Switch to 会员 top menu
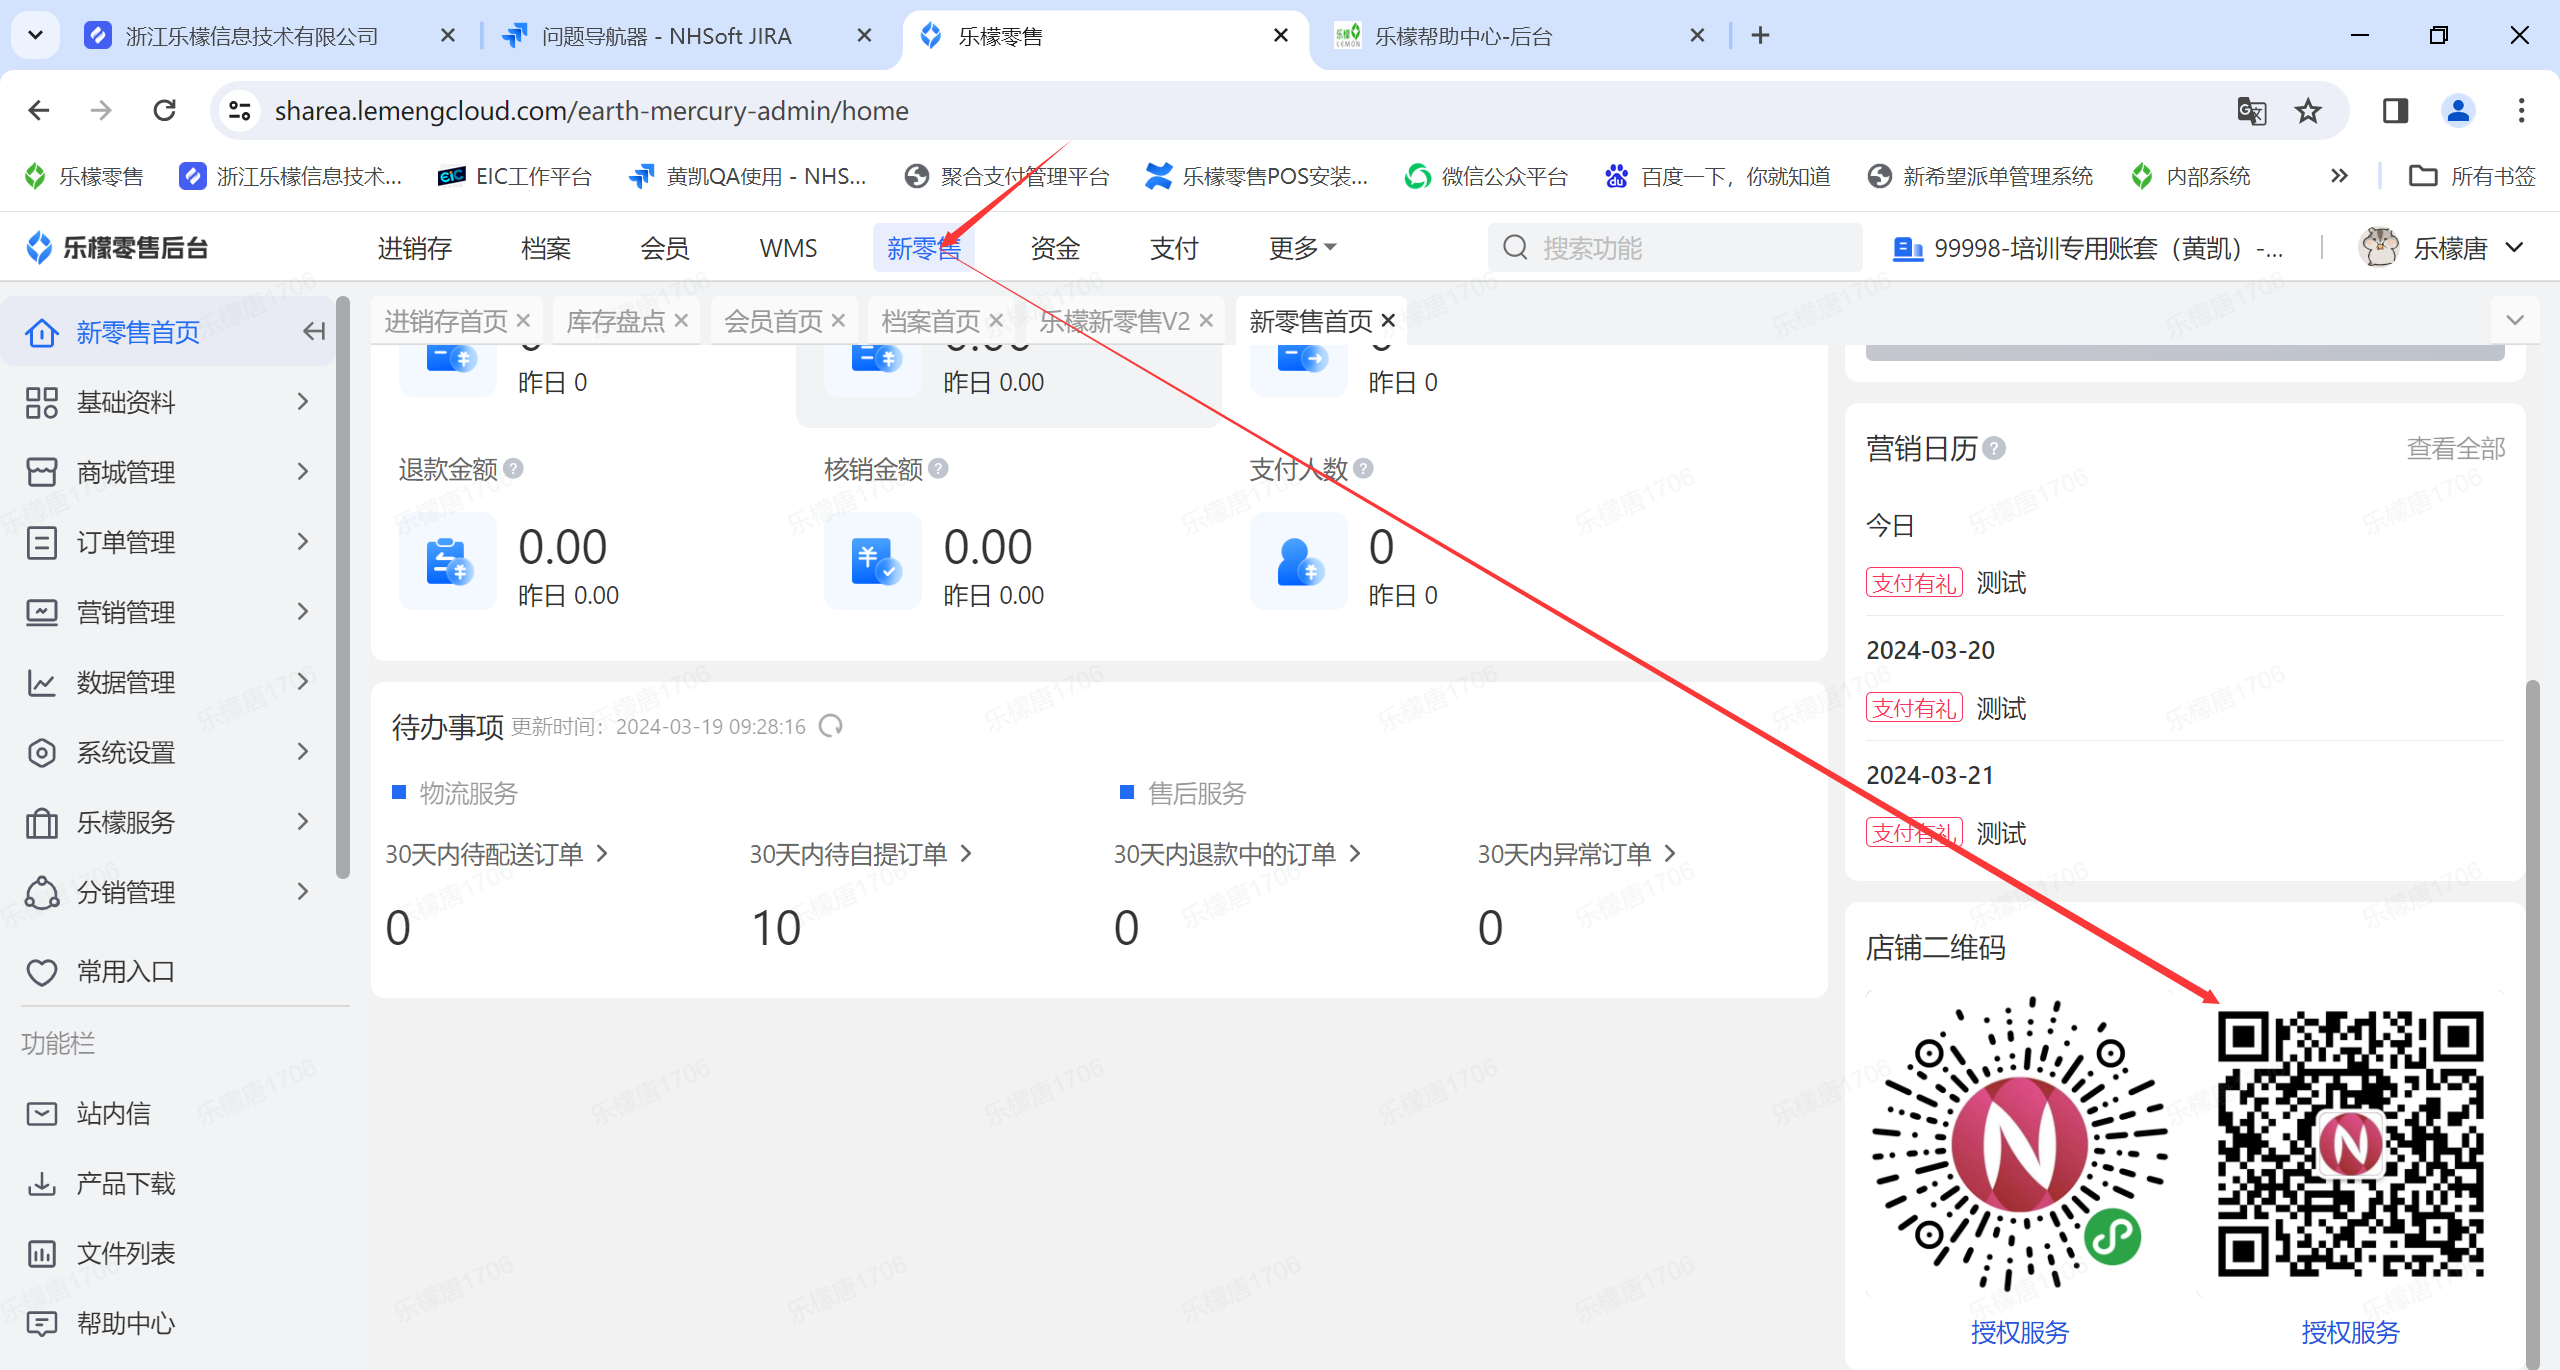Viewport: 2560px width, 1370px height. coord(665,248)
